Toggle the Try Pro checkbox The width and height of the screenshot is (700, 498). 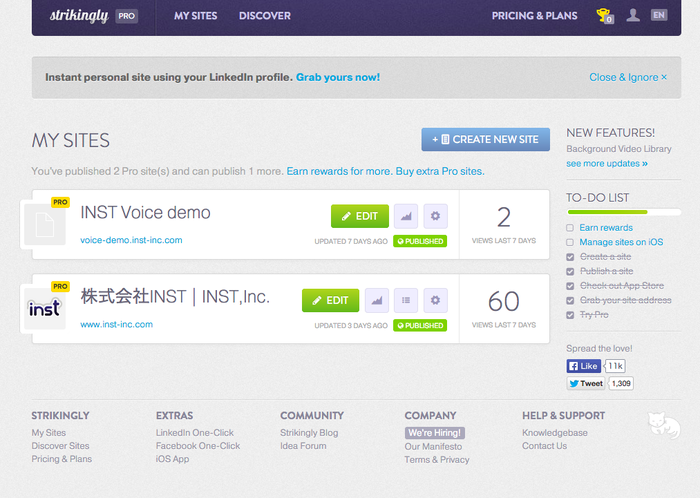click(570, 315)
